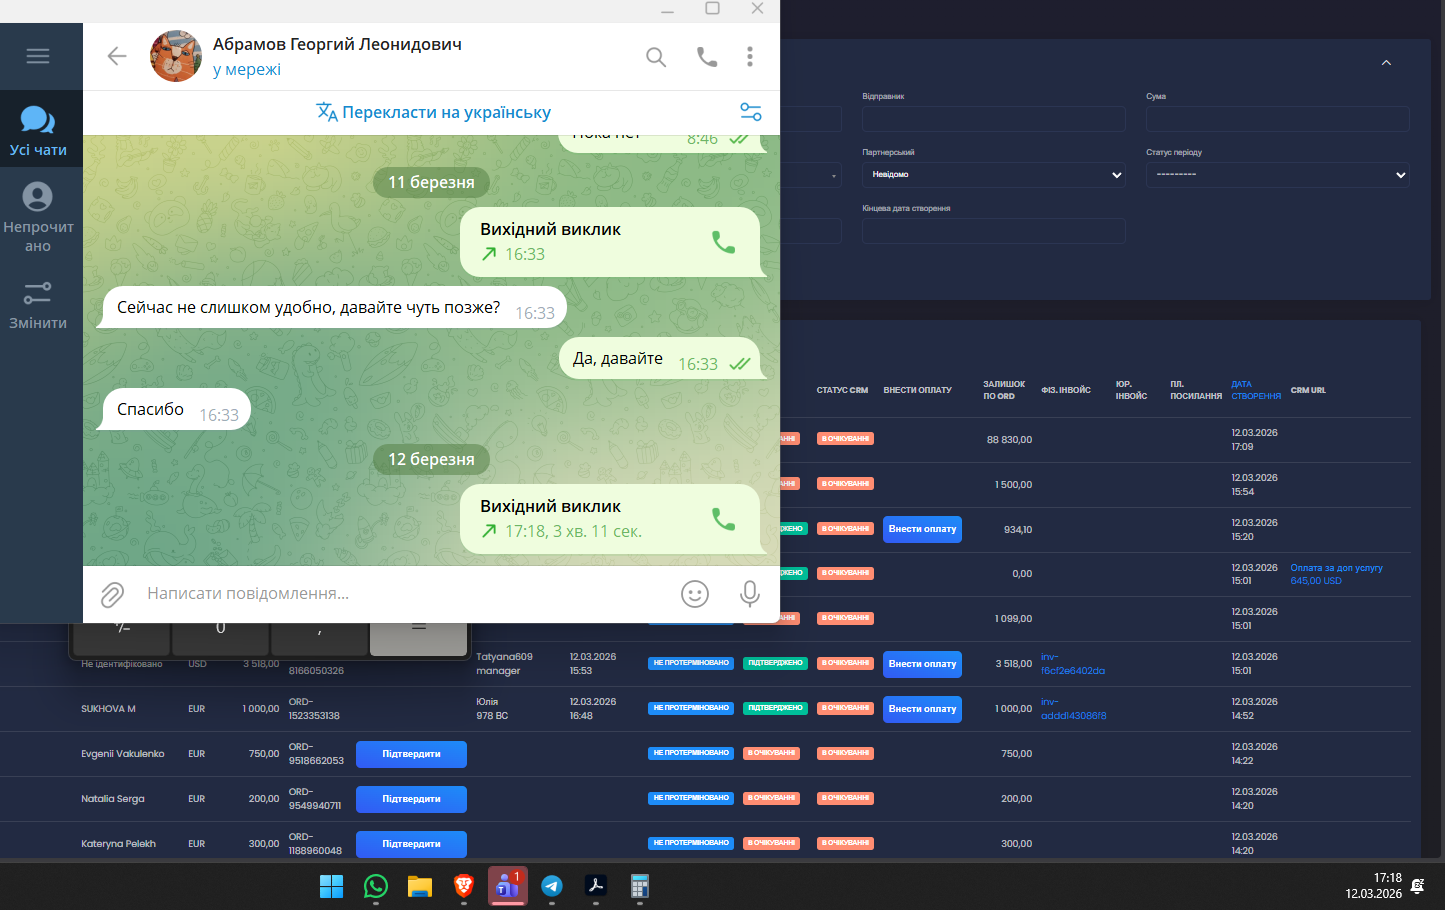
Task: Click the "11 березня" date badge
Action: tap(431, 182)
